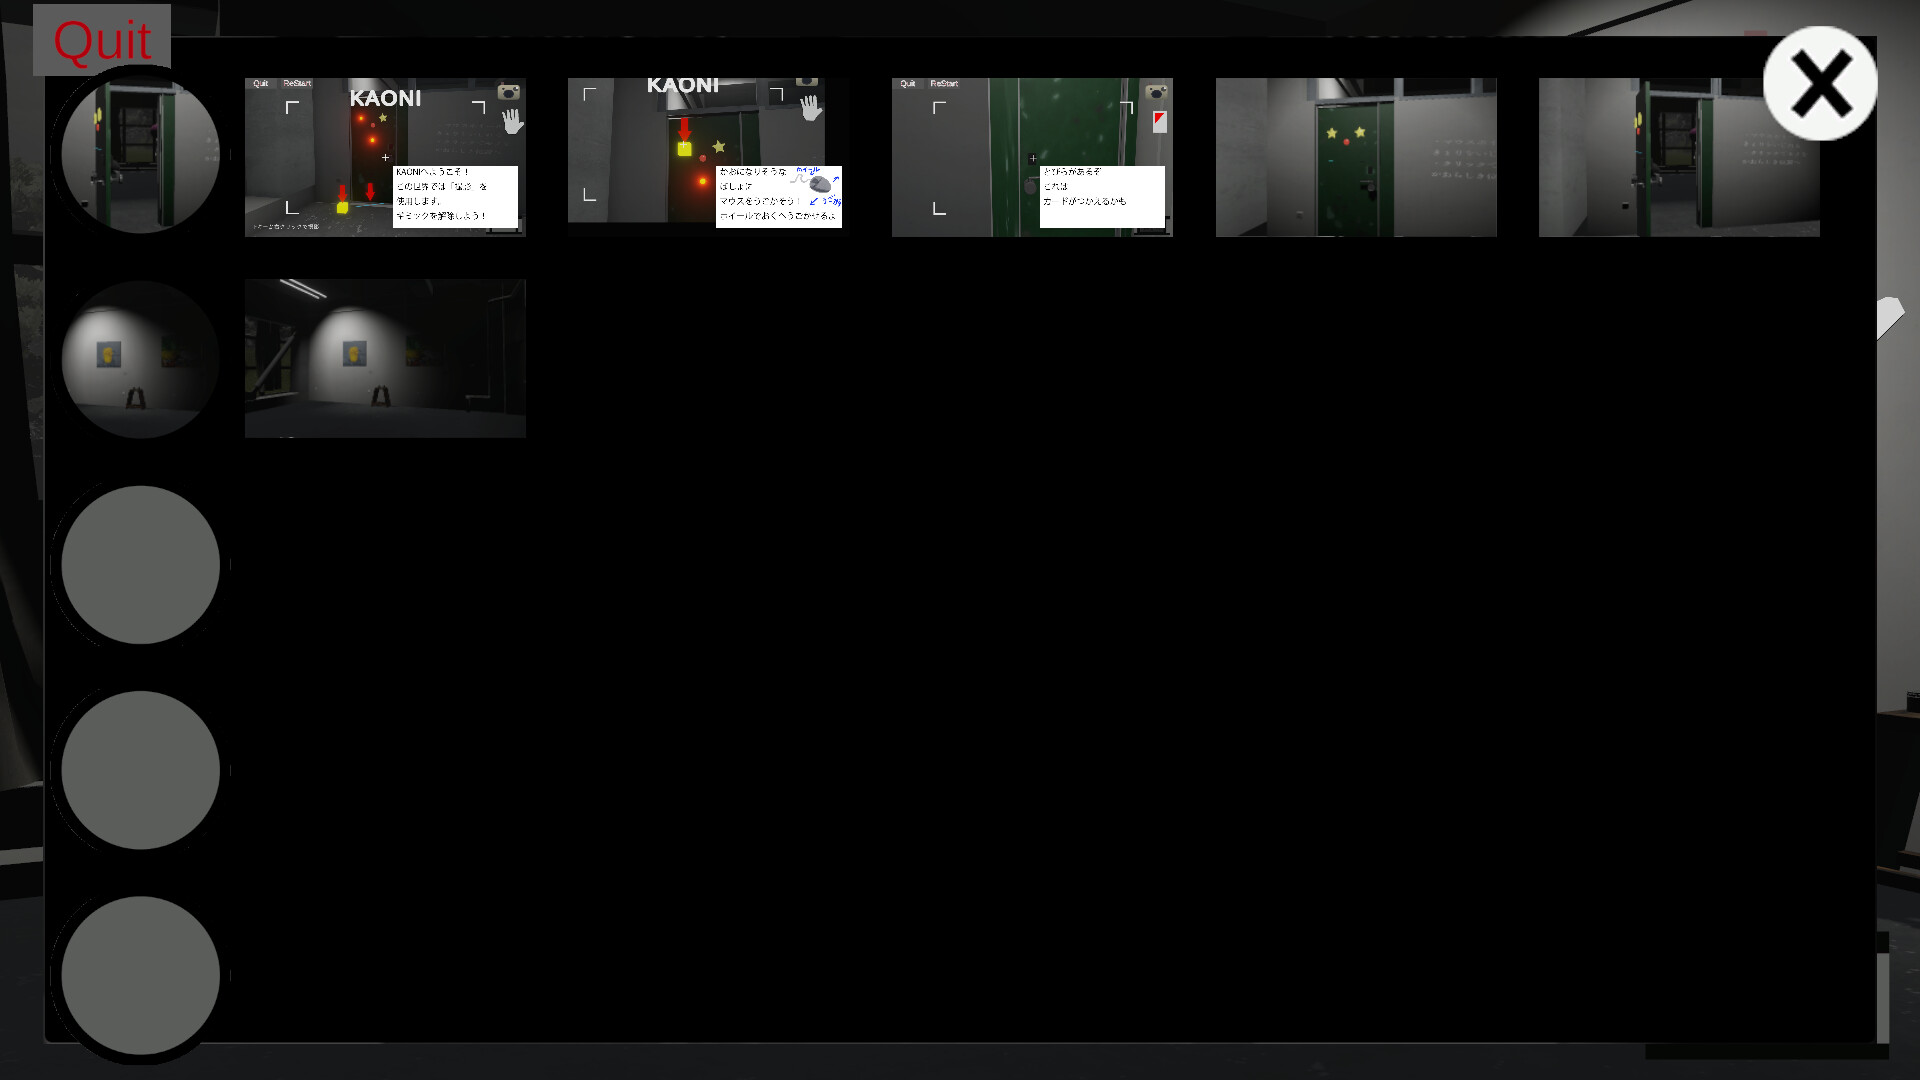Image resolution: width=1920 pixels, height=1080 pixels.
Task: Click the red striped card icon near the green door
Action: 1160,122
